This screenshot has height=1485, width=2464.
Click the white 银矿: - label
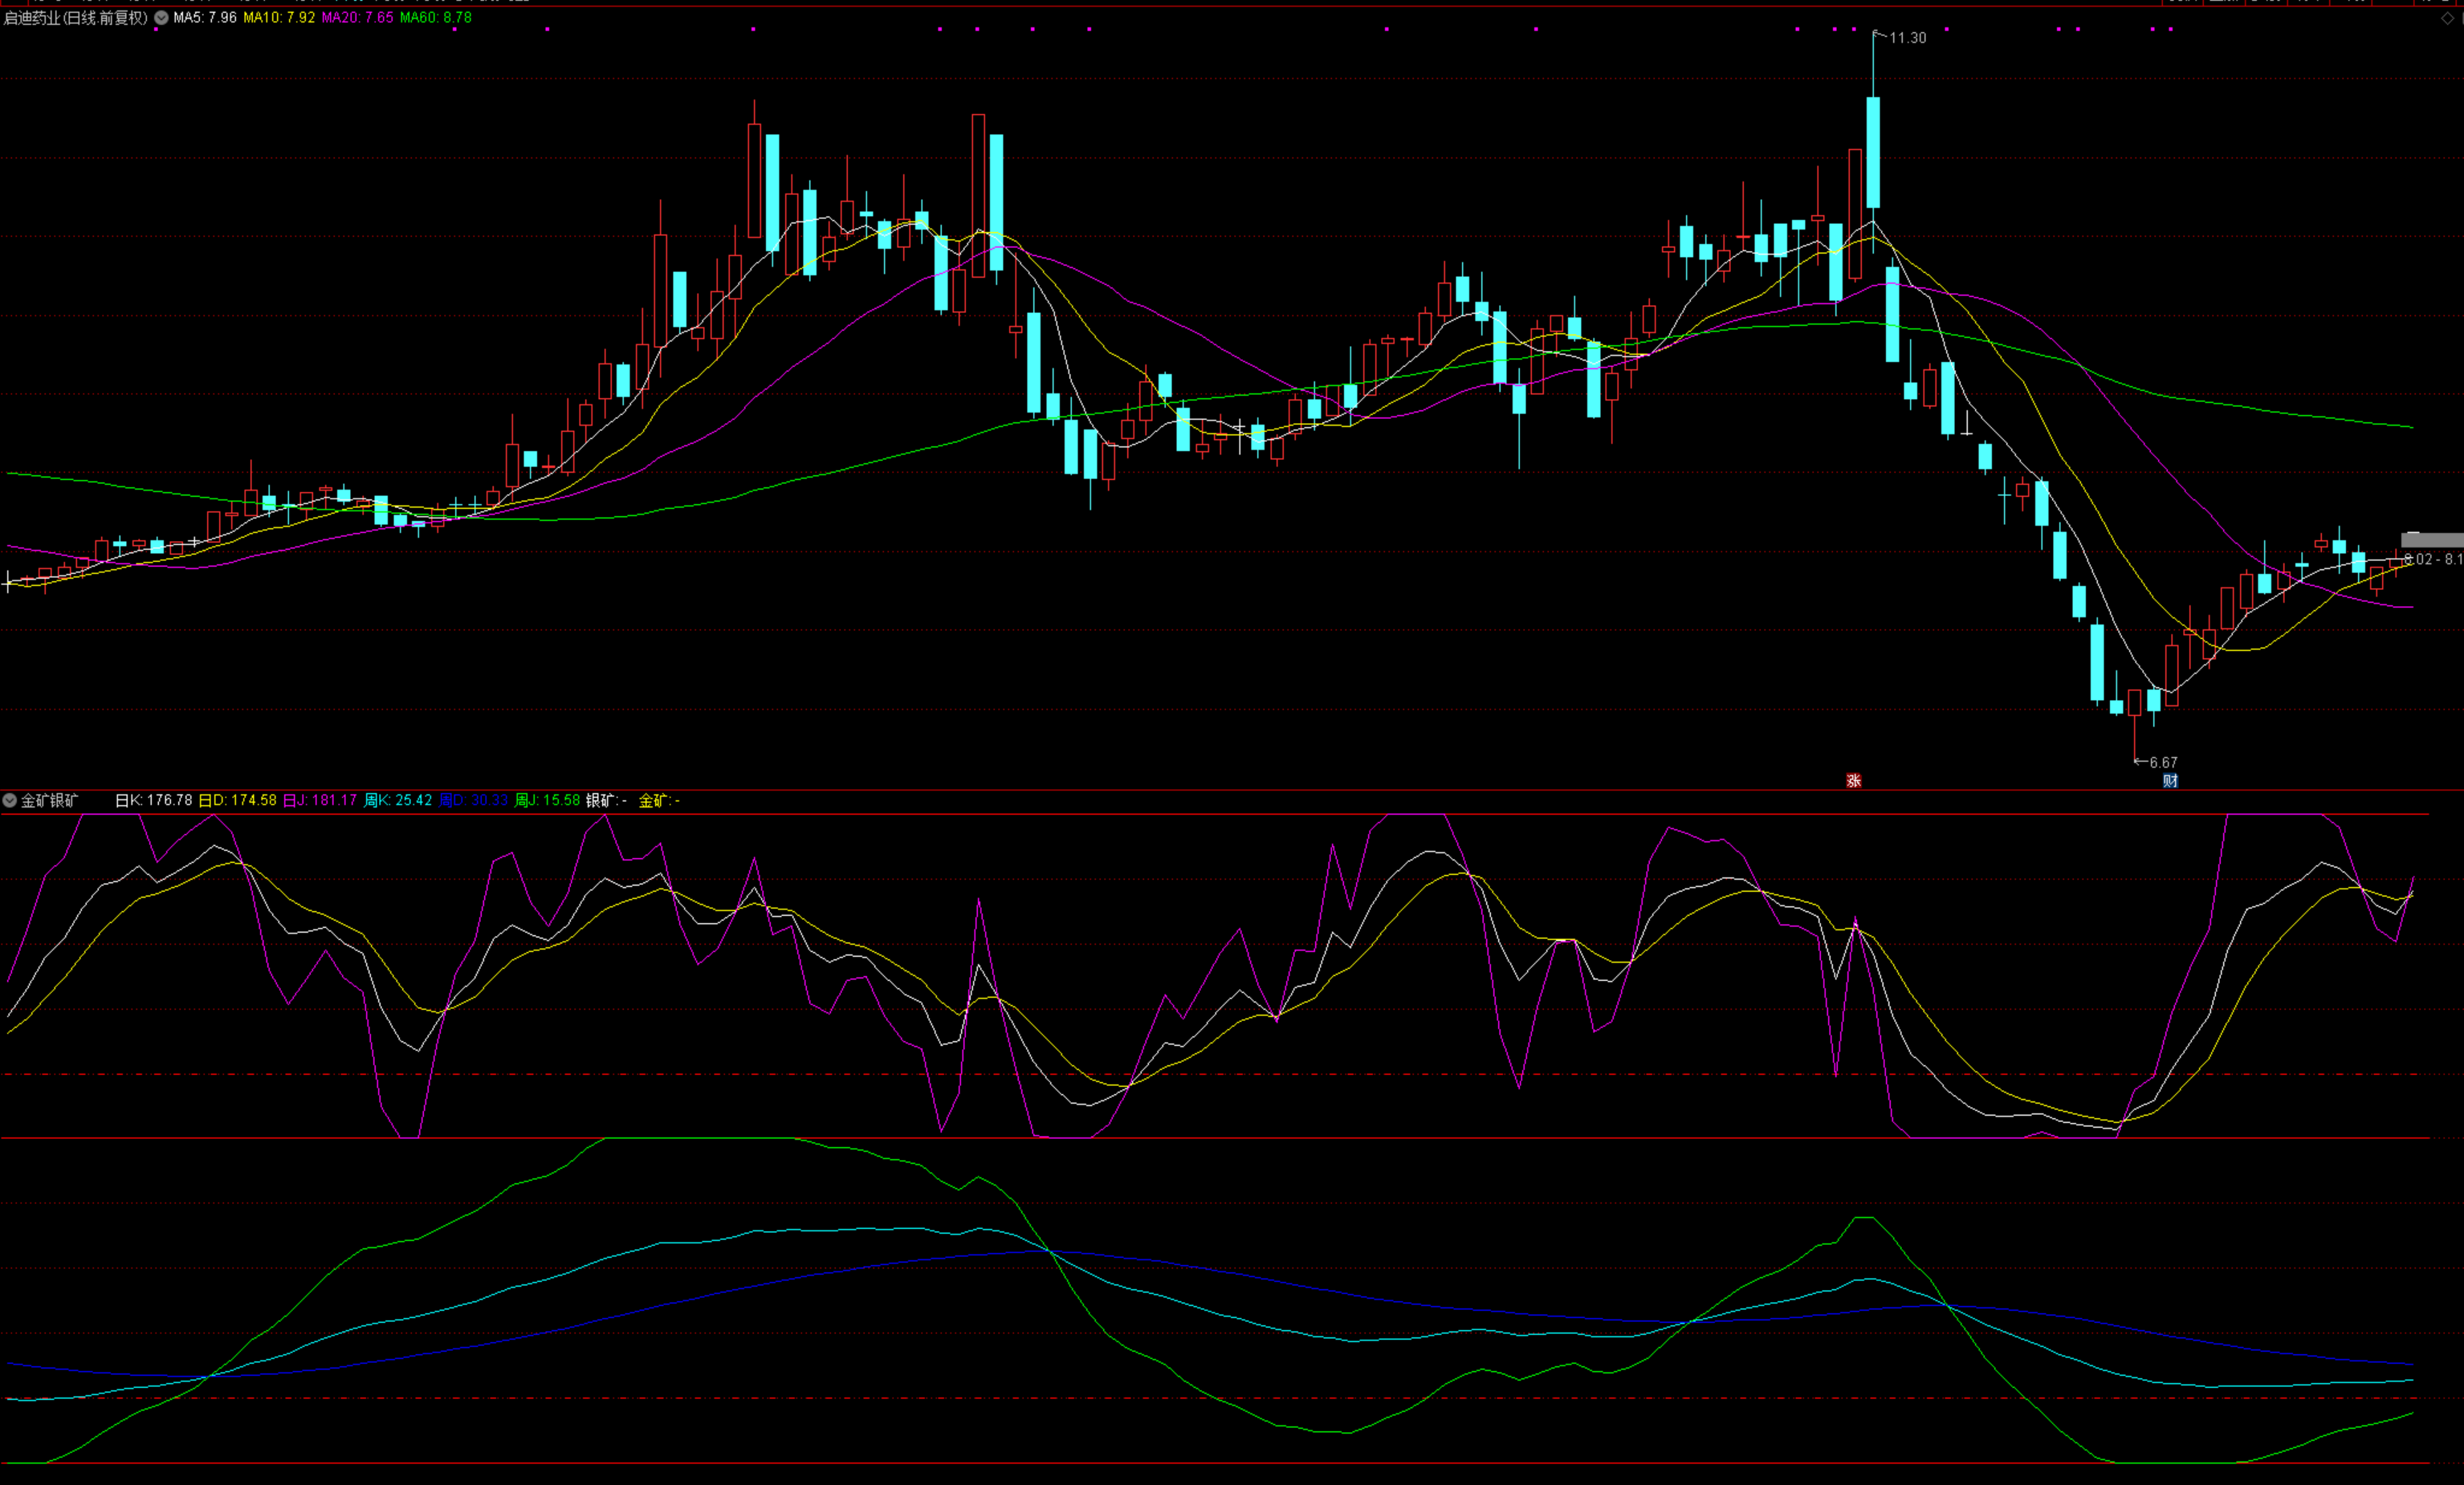(x=606, y=800)
